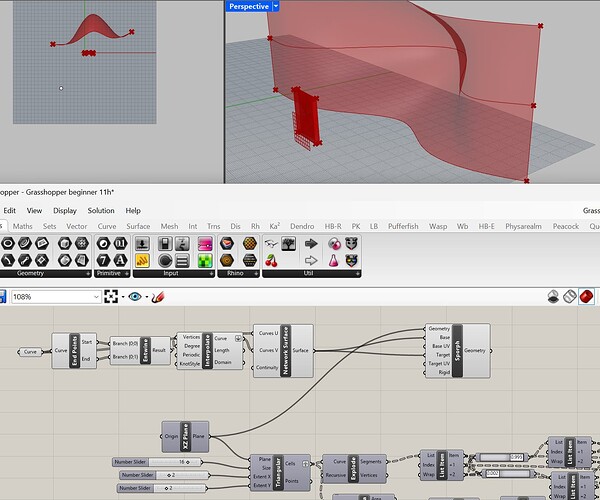Open the Solution menu
600x500 pixels.
[x=101, y=210]
